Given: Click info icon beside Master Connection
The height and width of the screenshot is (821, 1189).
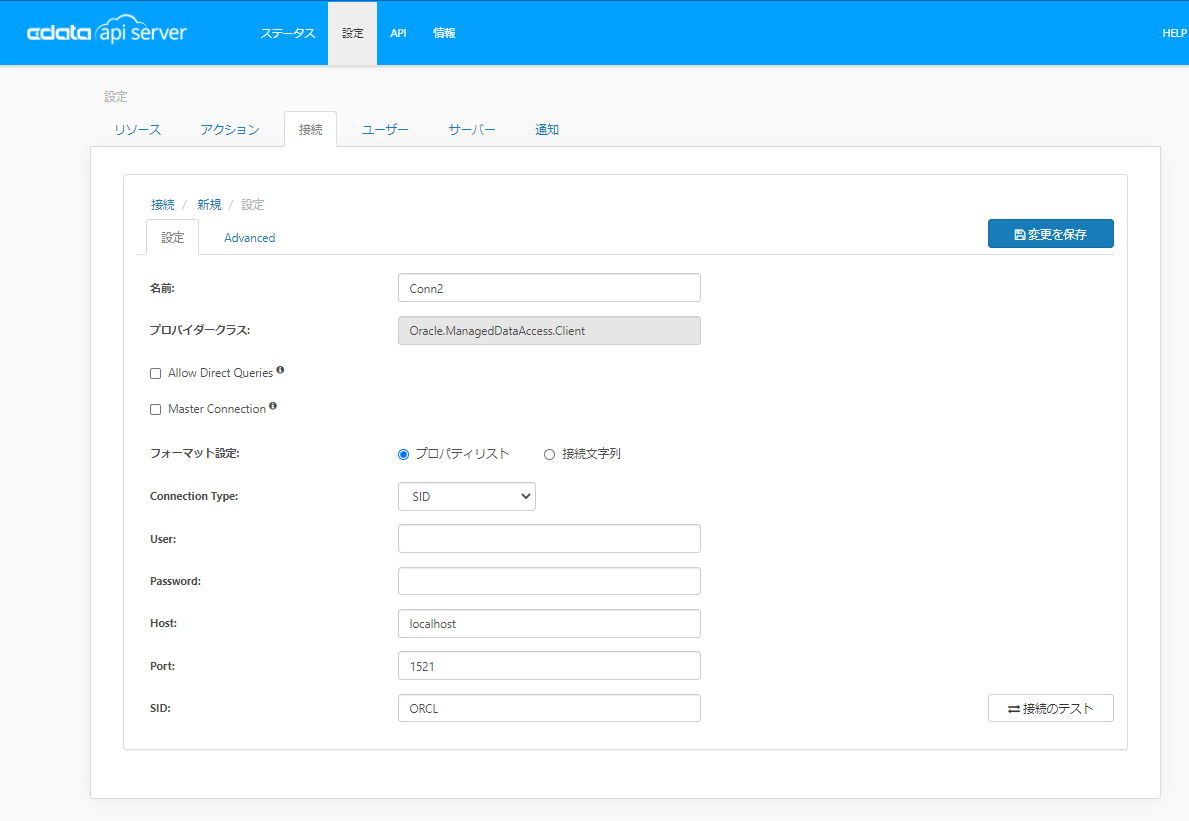Looking at the screenshot, I should pyautogui.click(x=273, y=407).
